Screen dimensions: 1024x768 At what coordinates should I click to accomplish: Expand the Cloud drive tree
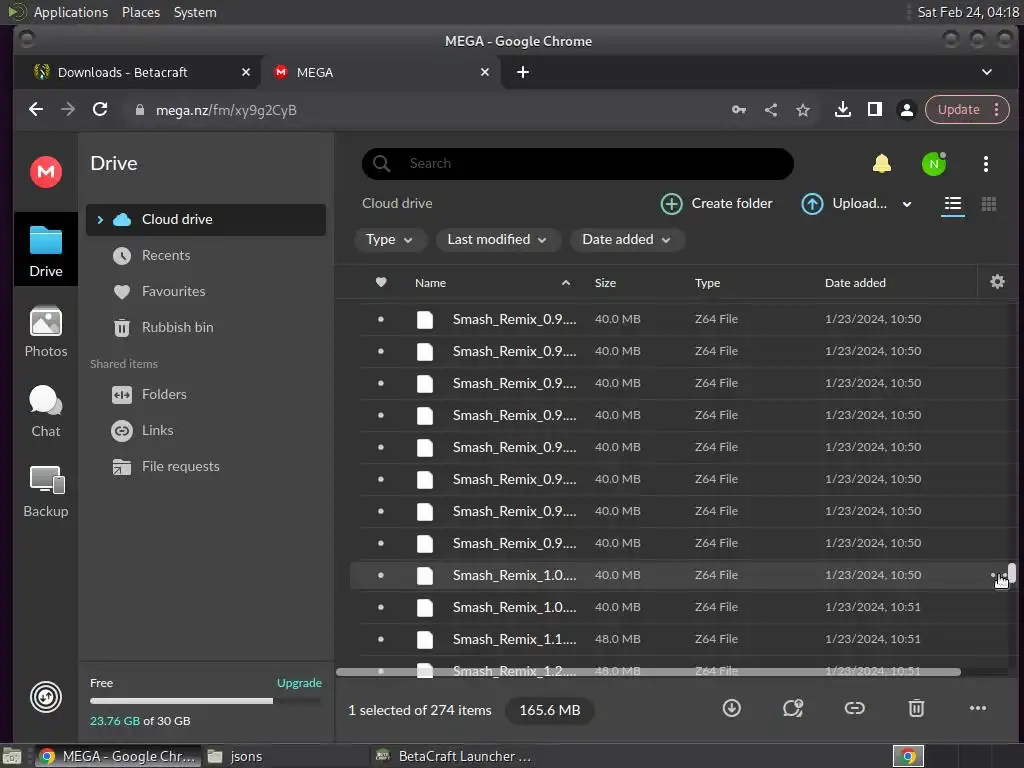(x=100, y=220)
